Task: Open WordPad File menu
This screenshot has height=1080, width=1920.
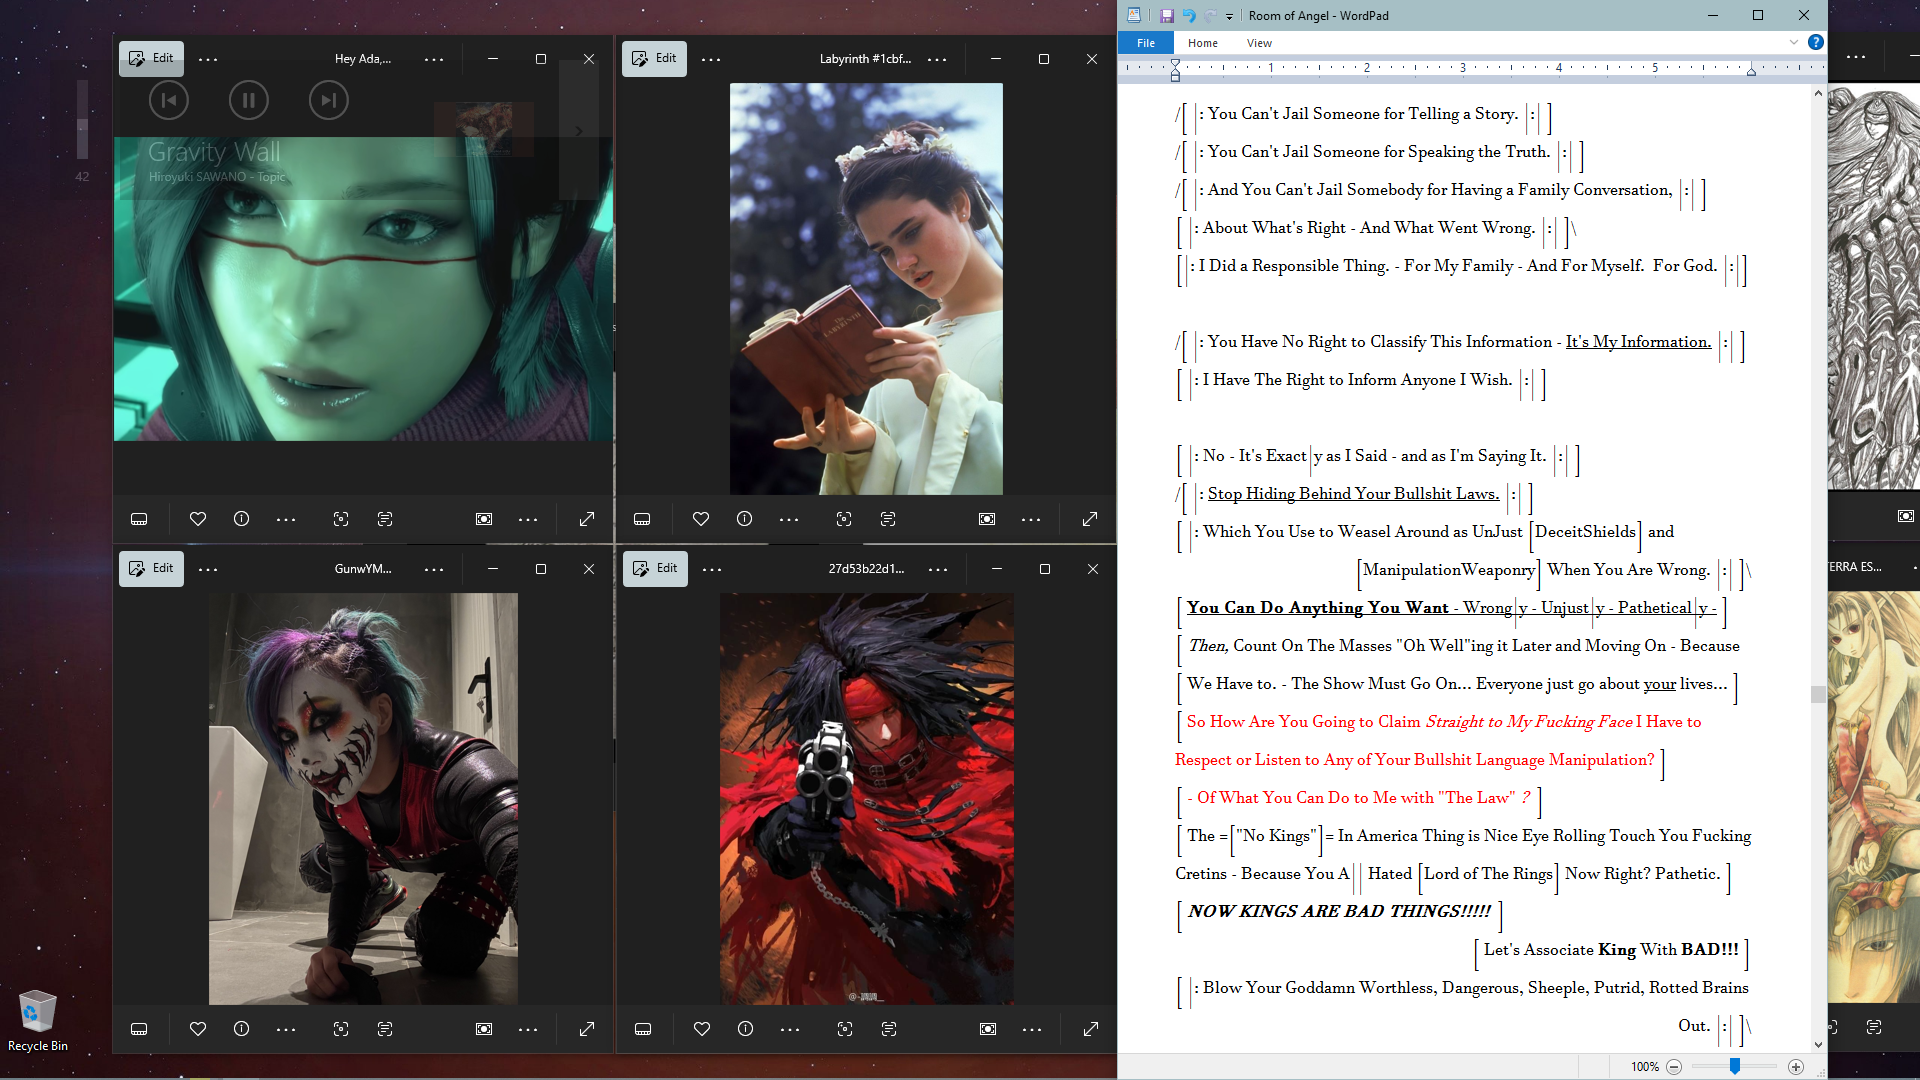Action: (1146, 43)
